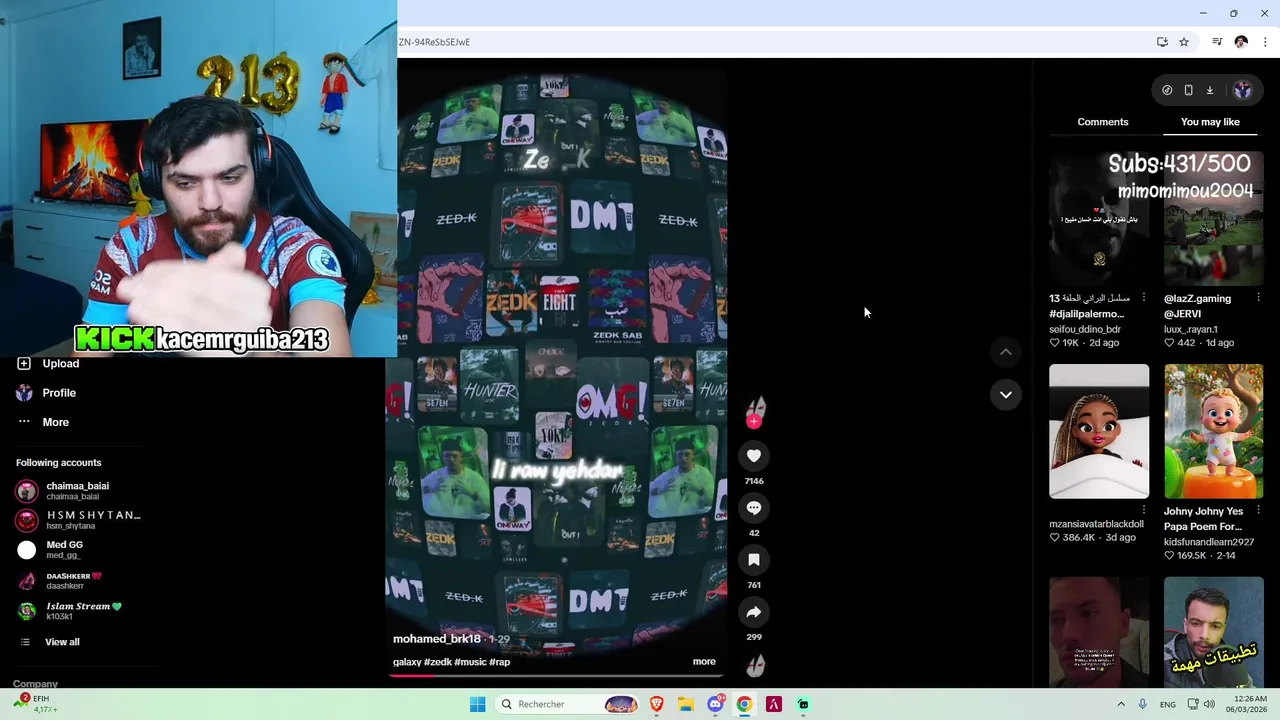Screen dimensions: 1280x720
Task: Click the ENG language indicator
Action: click(1168, 704)
